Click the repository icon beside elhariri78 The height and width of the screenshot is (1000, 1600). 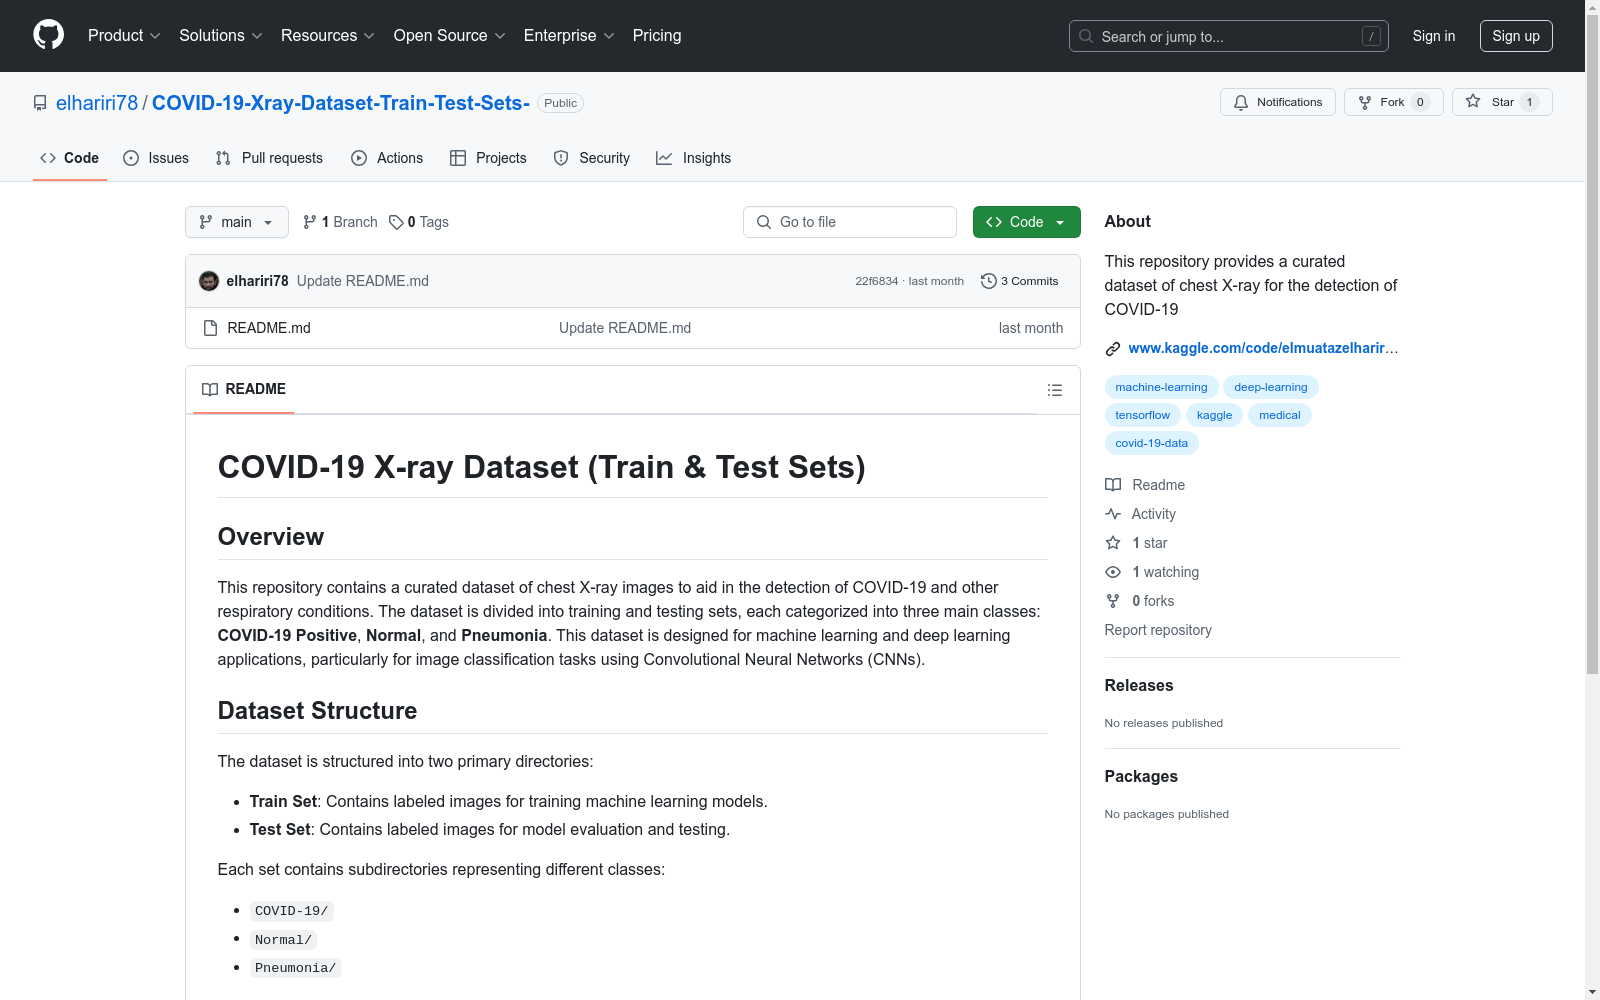pos(40,103)
